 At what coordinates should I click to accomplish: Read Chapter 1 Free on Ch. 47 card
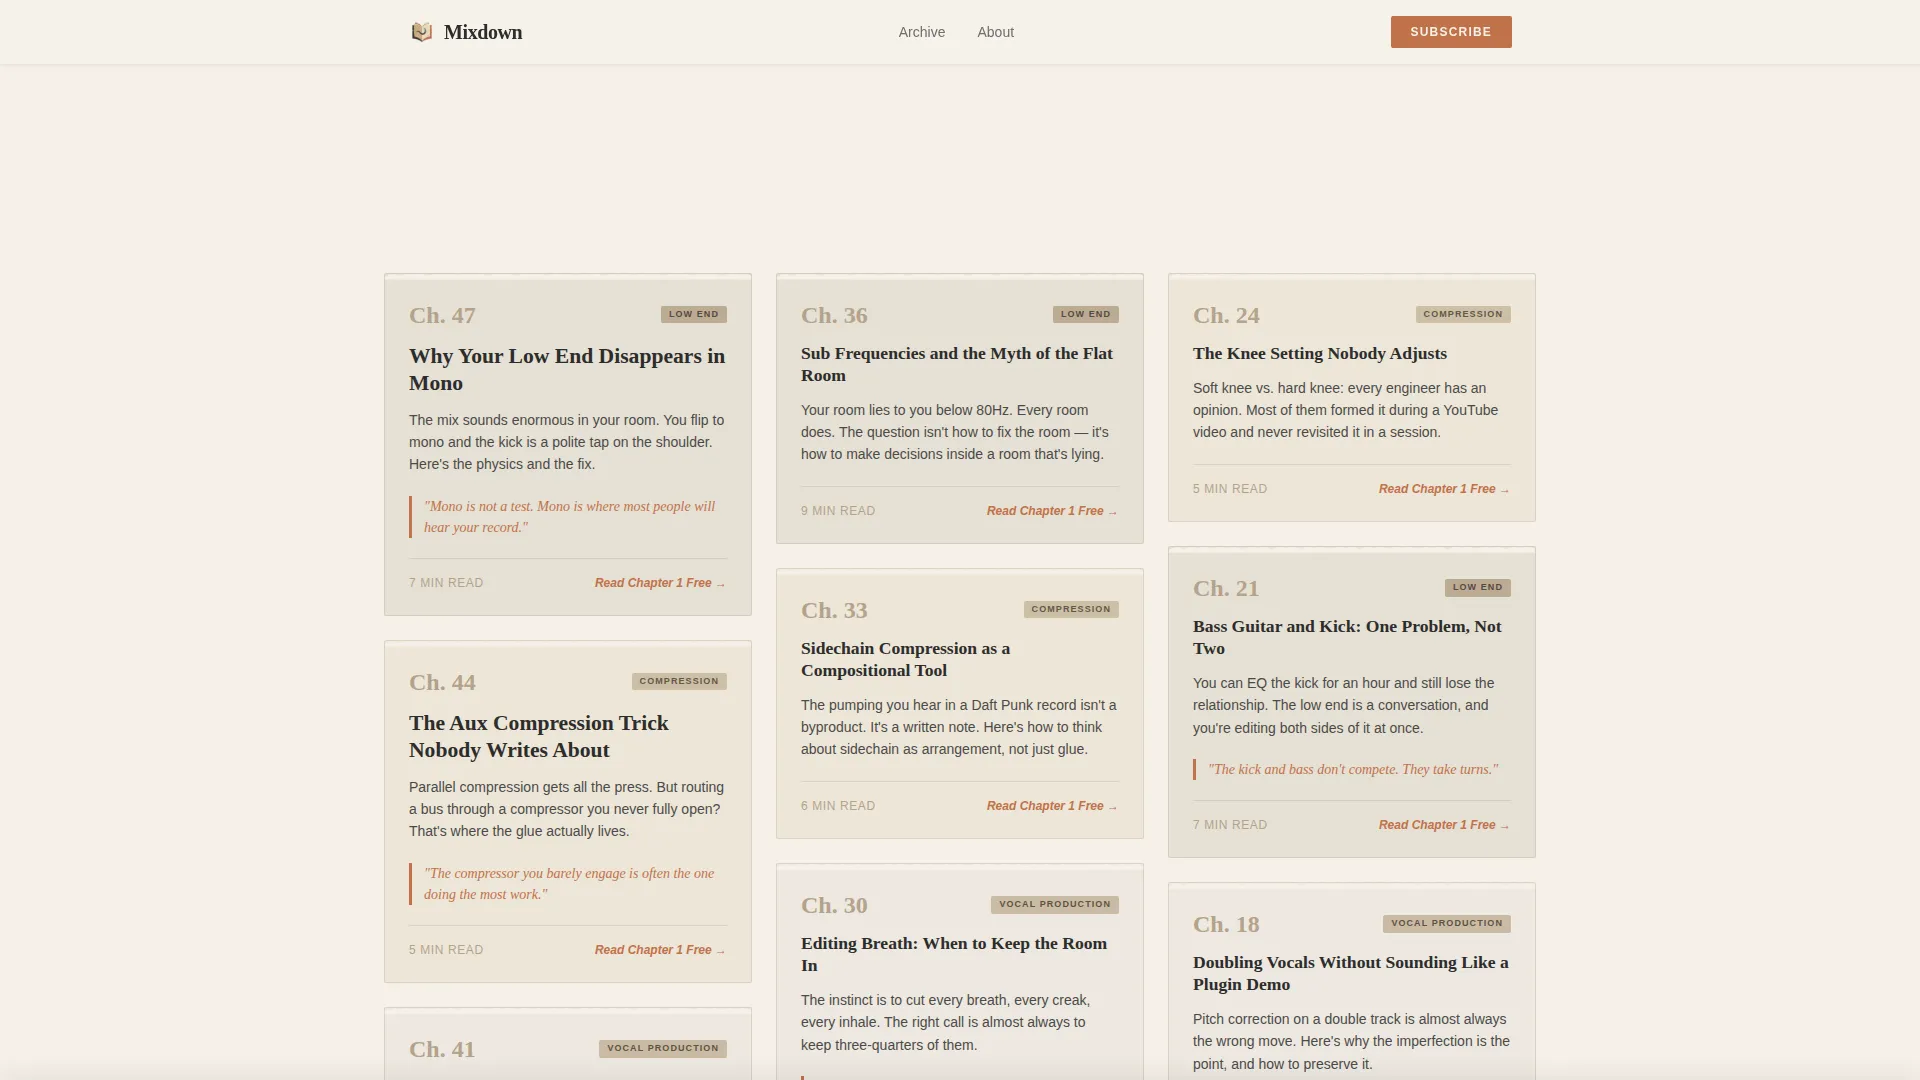coord(660,583)
